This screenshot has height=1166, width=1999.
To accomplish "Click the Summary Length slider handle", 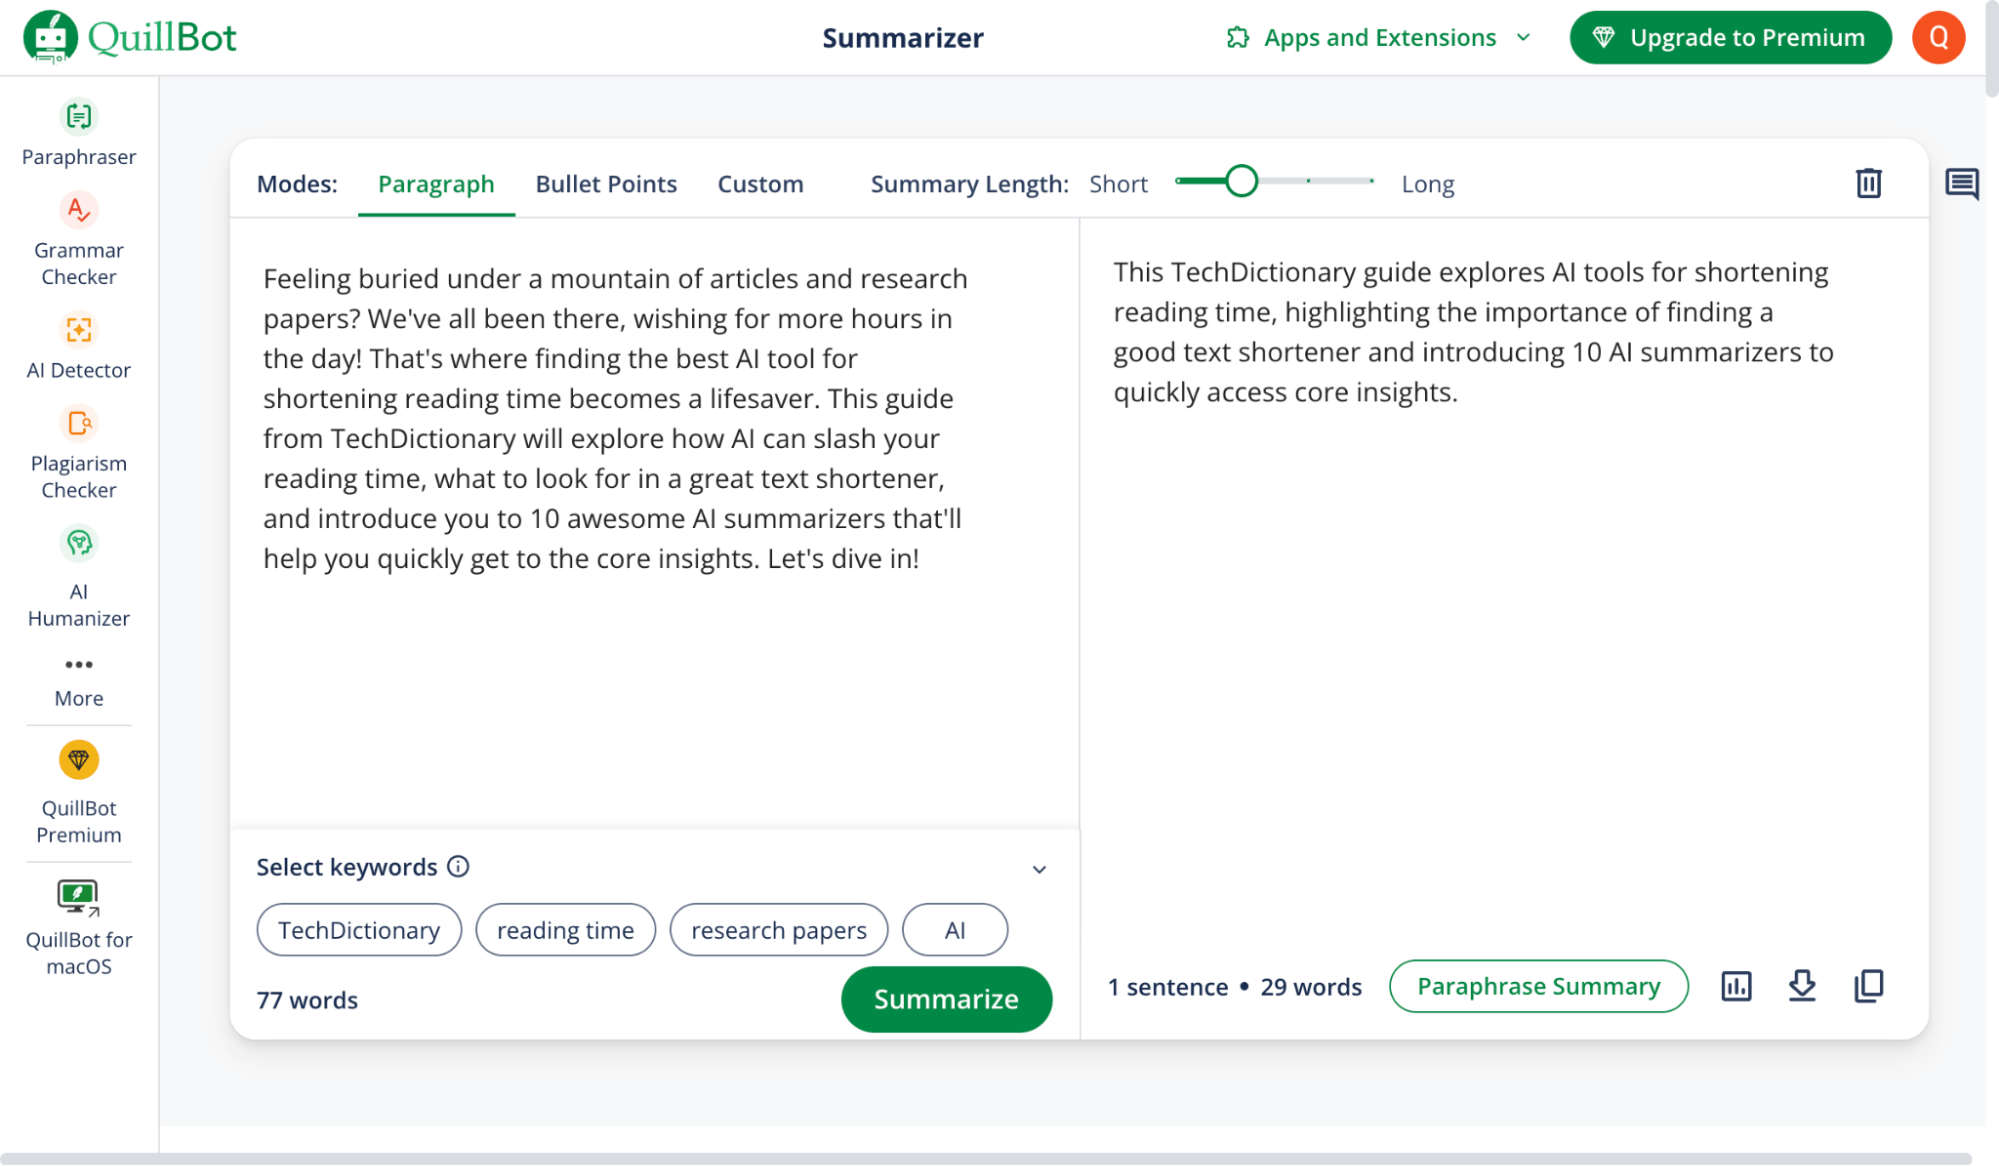I will tap(1241, 181).
